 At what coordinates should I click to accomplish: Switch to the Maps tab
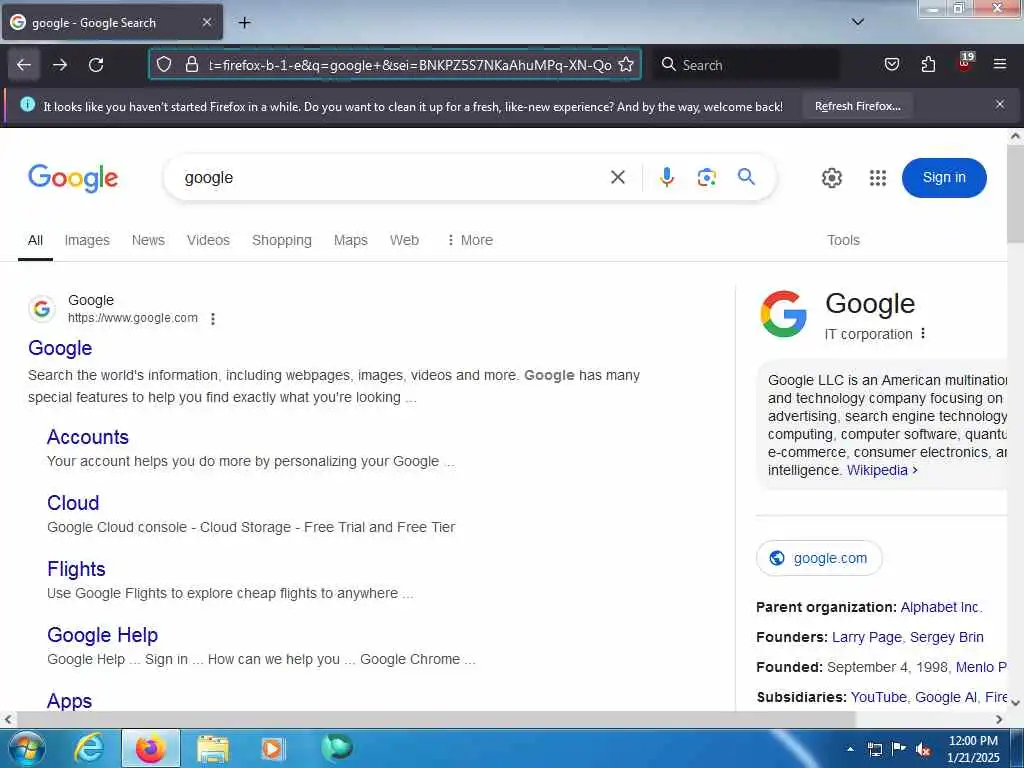coord(351,240)
